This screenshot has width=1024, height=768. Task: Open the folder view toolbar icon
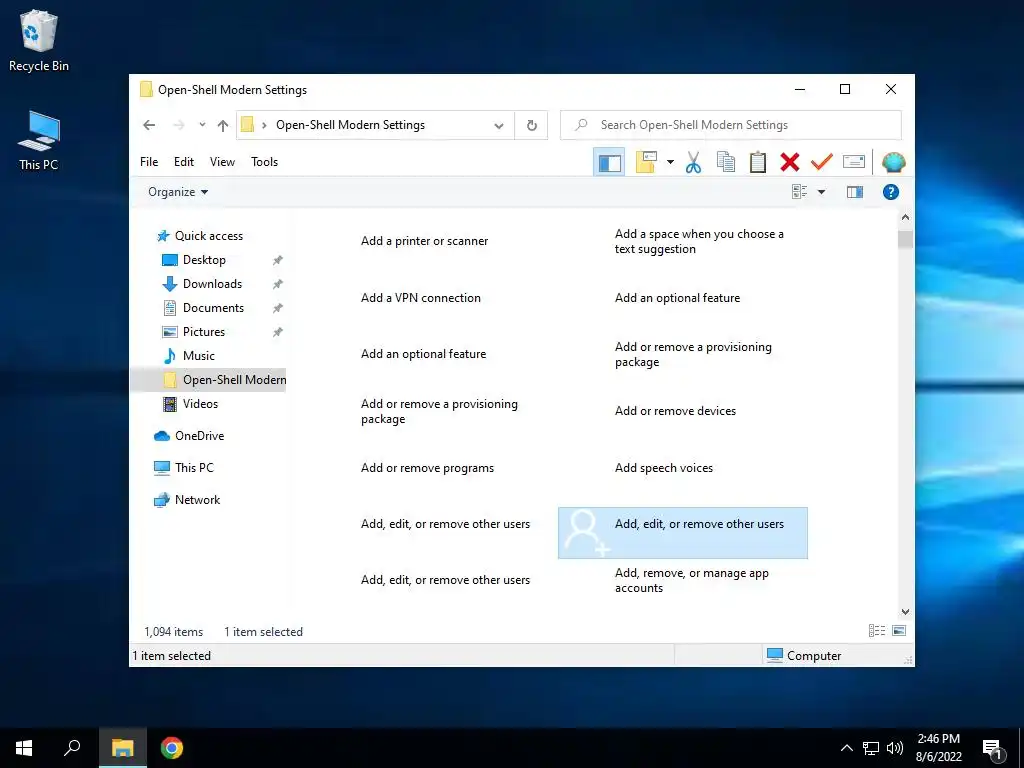click(646, 162)
